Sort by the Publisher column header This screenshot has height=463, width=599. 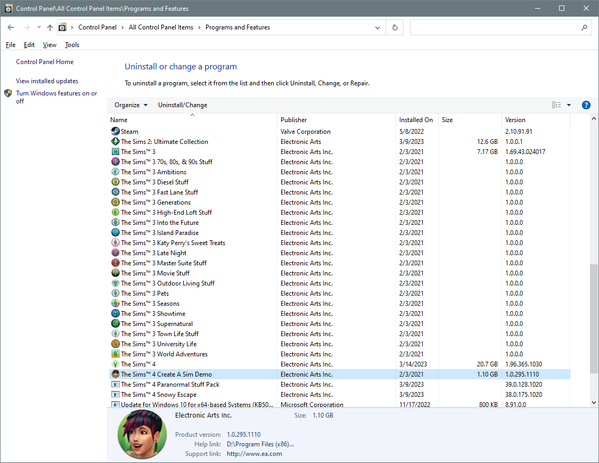337,120
